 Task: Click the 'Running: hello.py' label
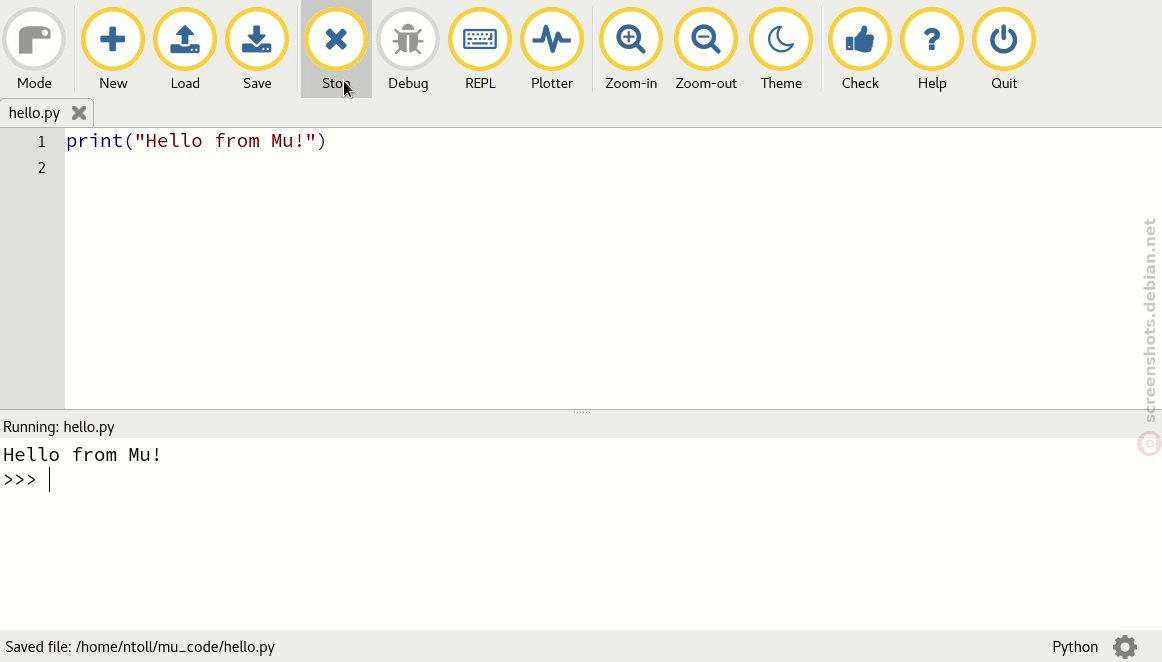(59, 427)
